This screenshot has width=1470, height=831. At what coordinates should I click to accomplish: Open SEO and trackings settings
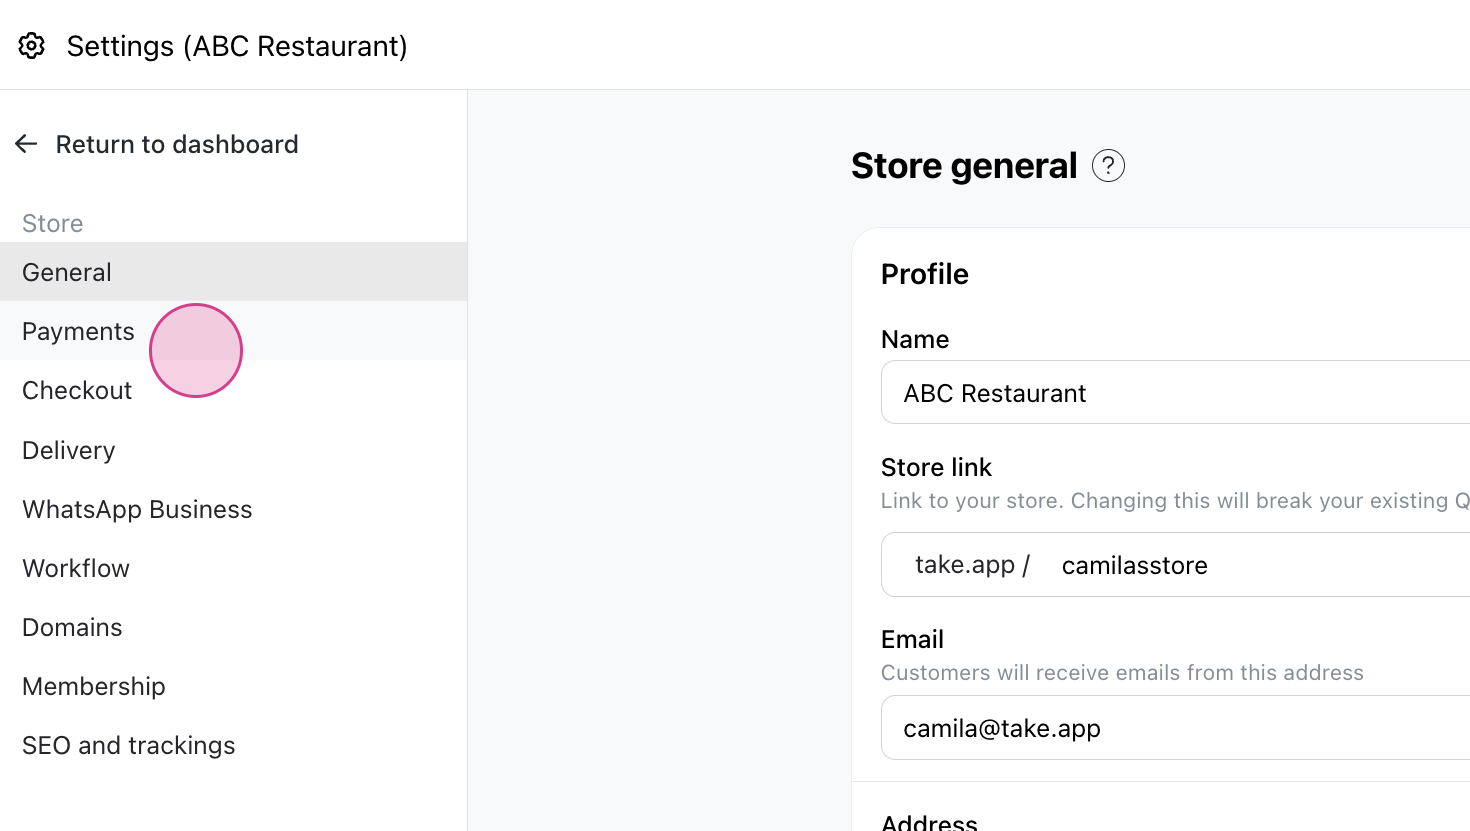coord(233,745)
